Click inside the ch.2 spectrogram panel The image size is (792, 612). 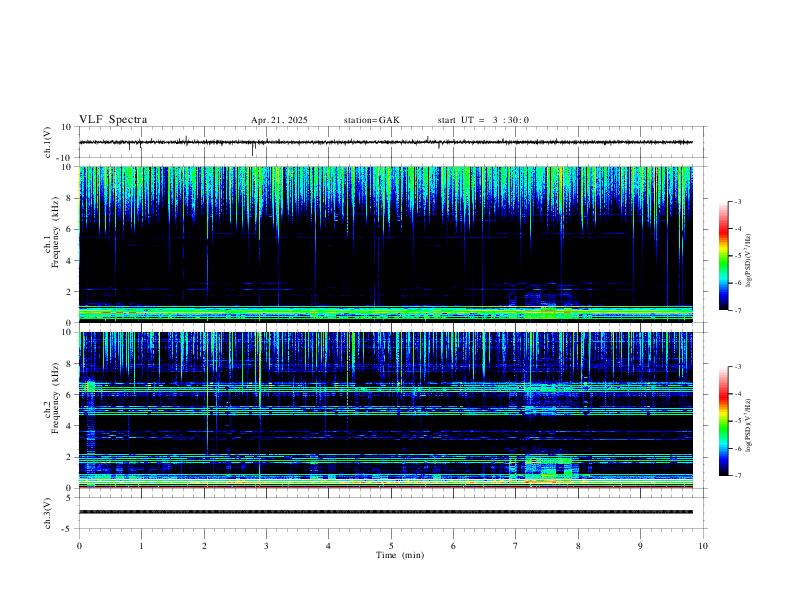click(x=385, y=410)
